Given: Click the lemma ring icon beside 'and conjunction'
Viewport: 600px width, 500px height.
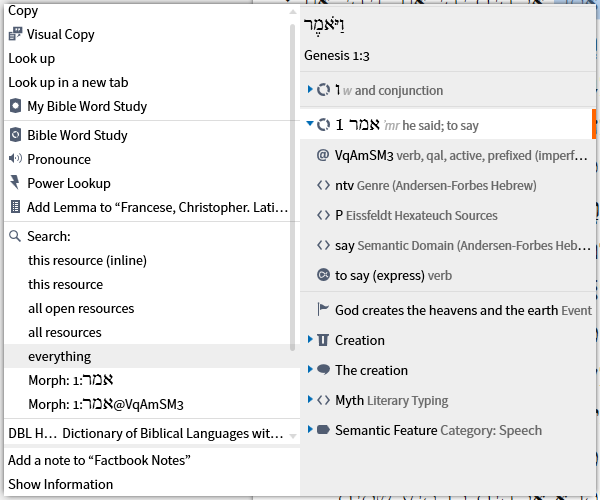Looking at the screenshot, I should [323, 90].
